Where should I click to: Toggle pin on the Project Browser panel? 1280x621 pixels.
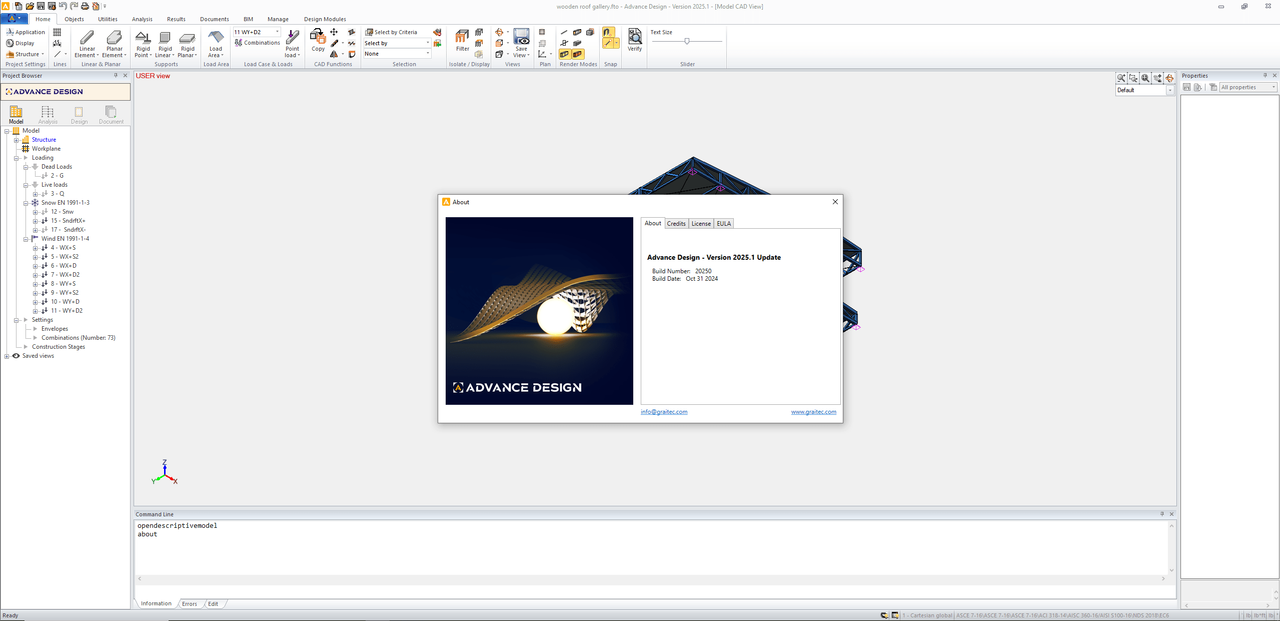[116, 75]
